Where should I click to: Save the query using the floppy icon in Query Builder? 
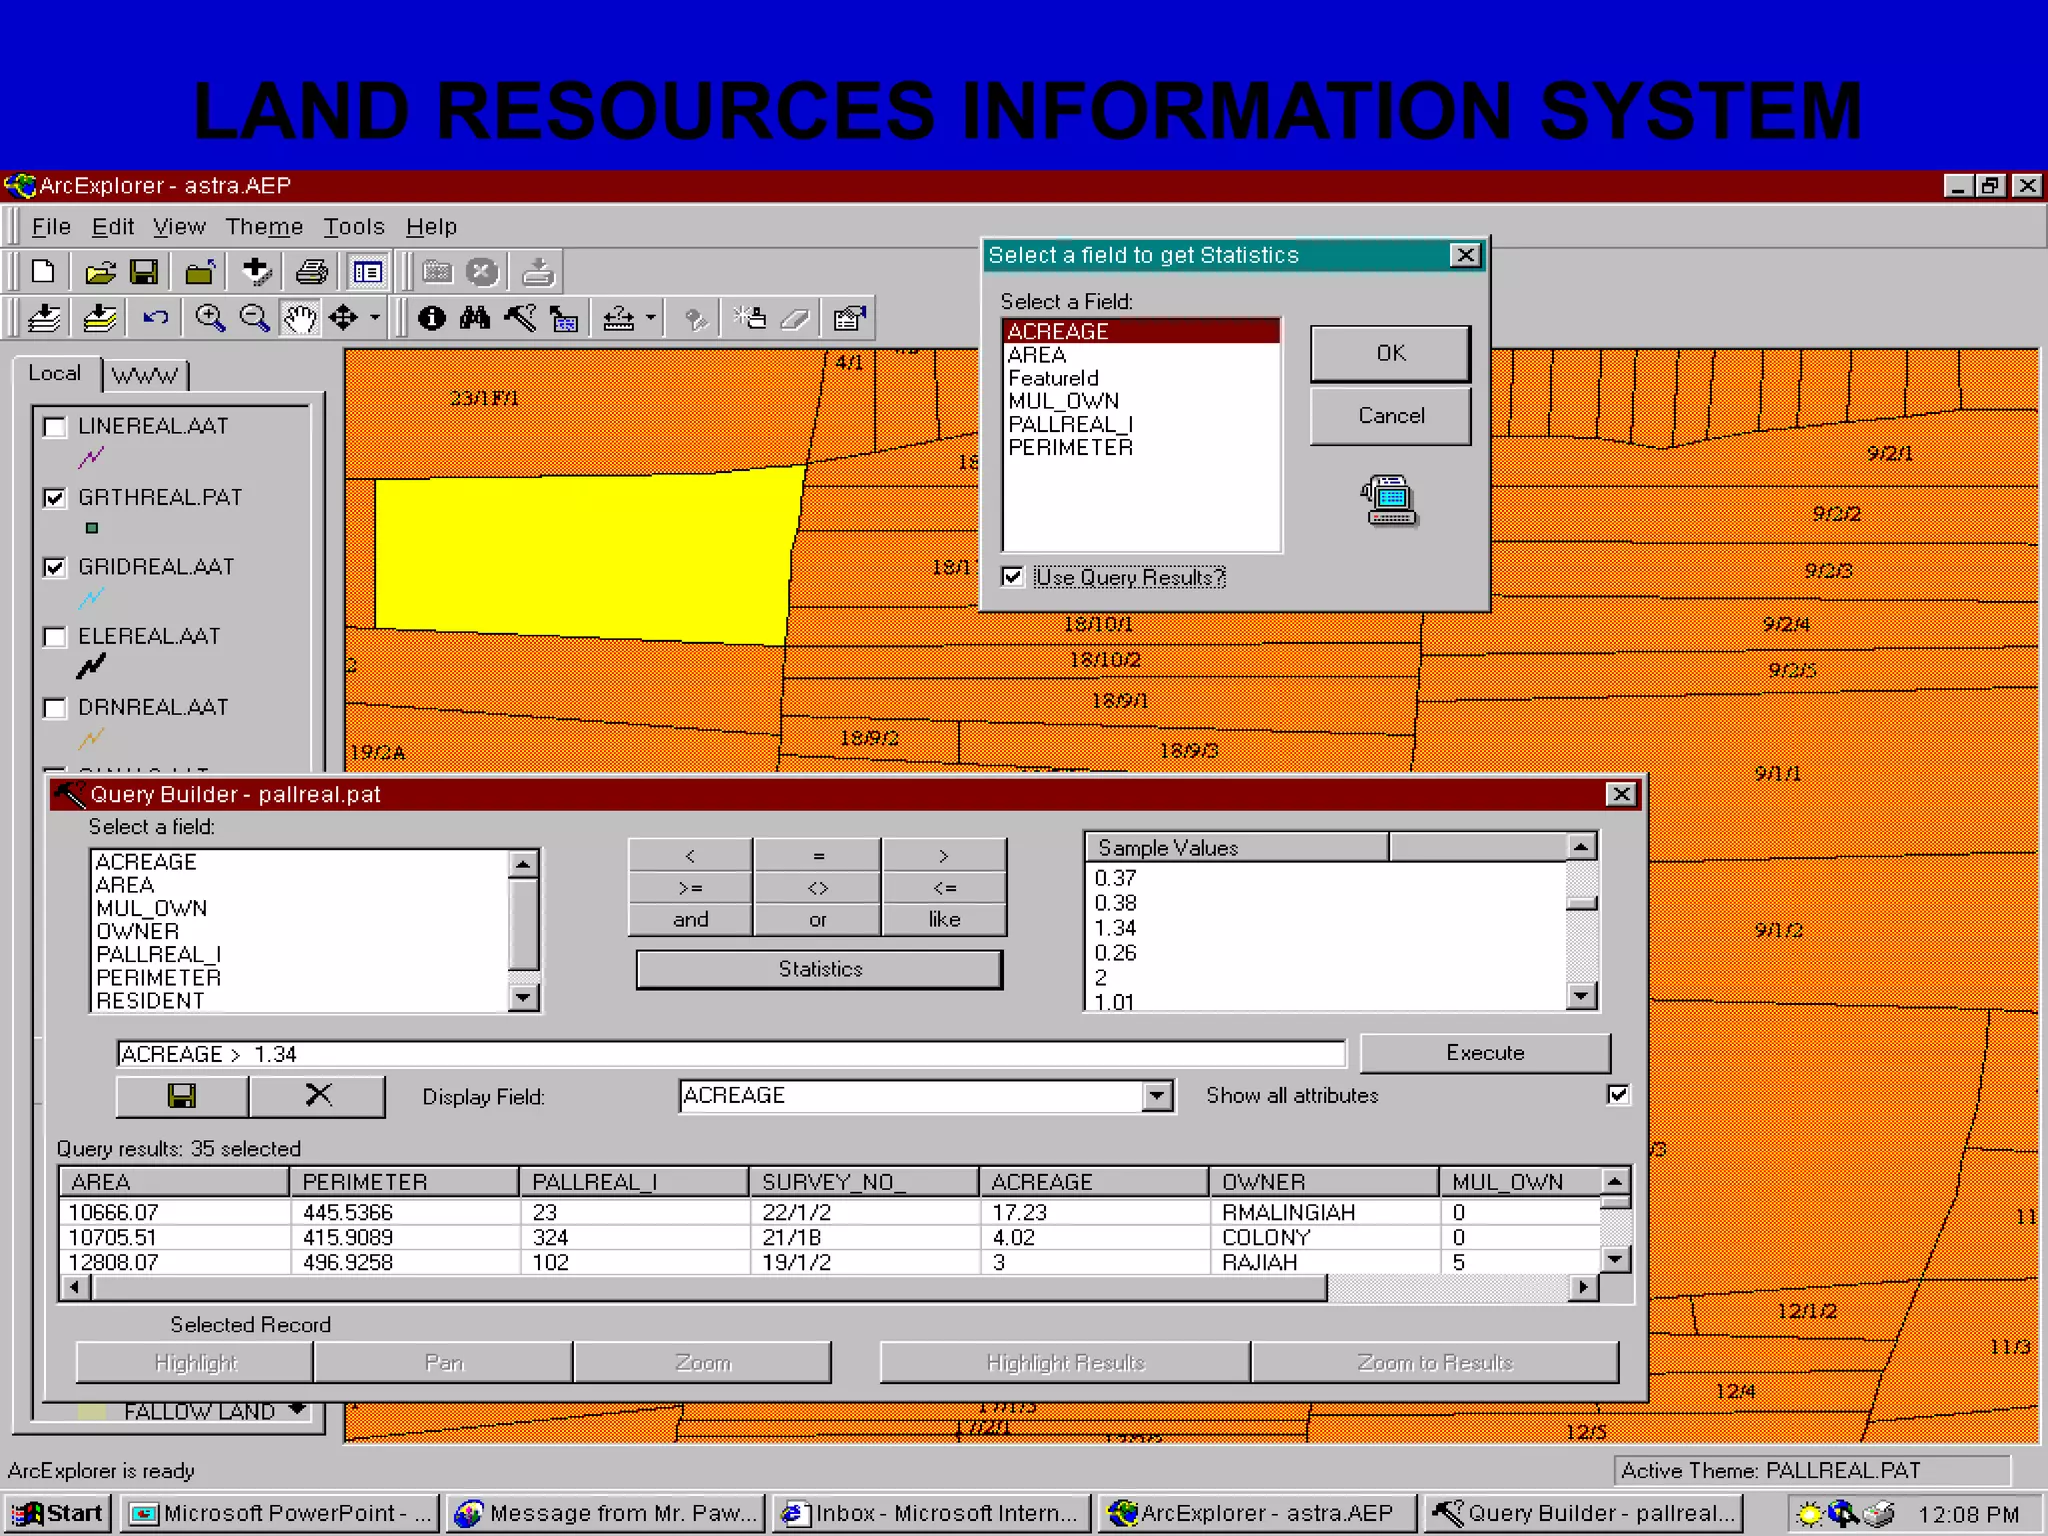point(182,1096)
